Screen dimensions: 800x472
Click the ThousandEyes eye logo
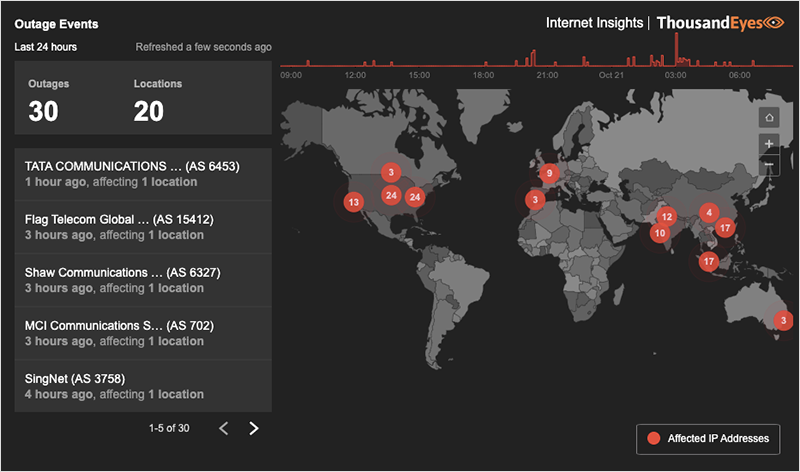(773, 22)
